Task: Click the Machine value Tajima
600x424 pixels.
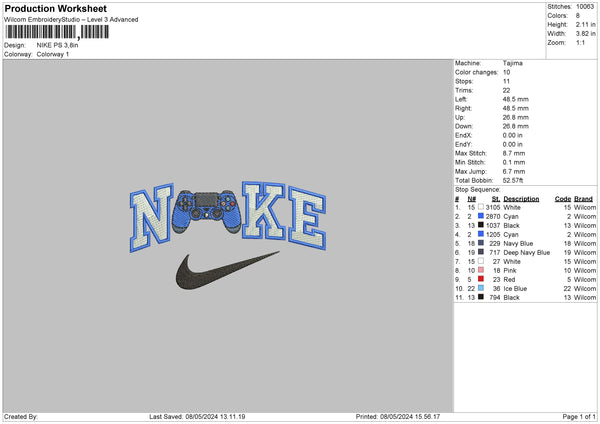Action: 512,63
